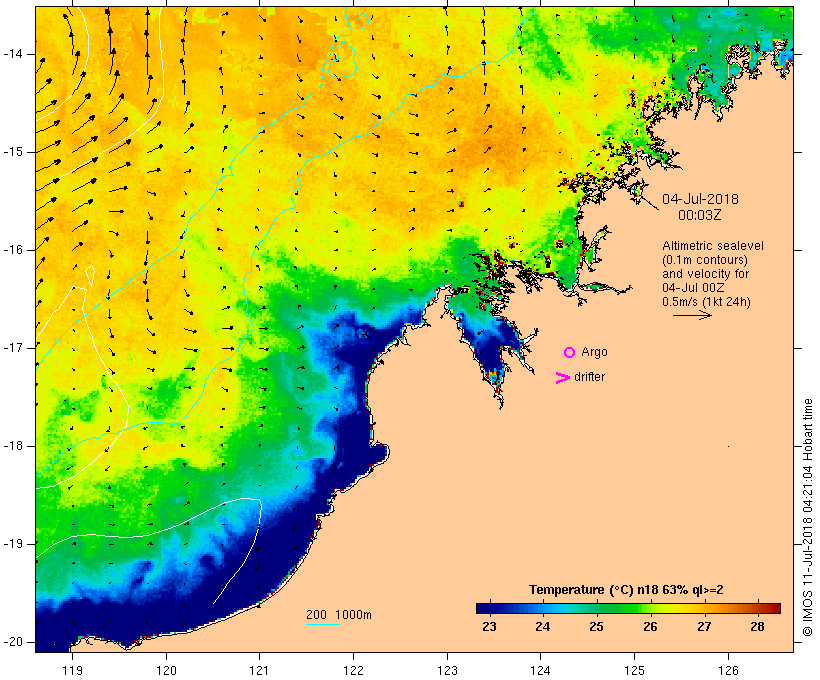Click the -16 latitude axis label
The image size is (820, 680).
tap(12, 250)
